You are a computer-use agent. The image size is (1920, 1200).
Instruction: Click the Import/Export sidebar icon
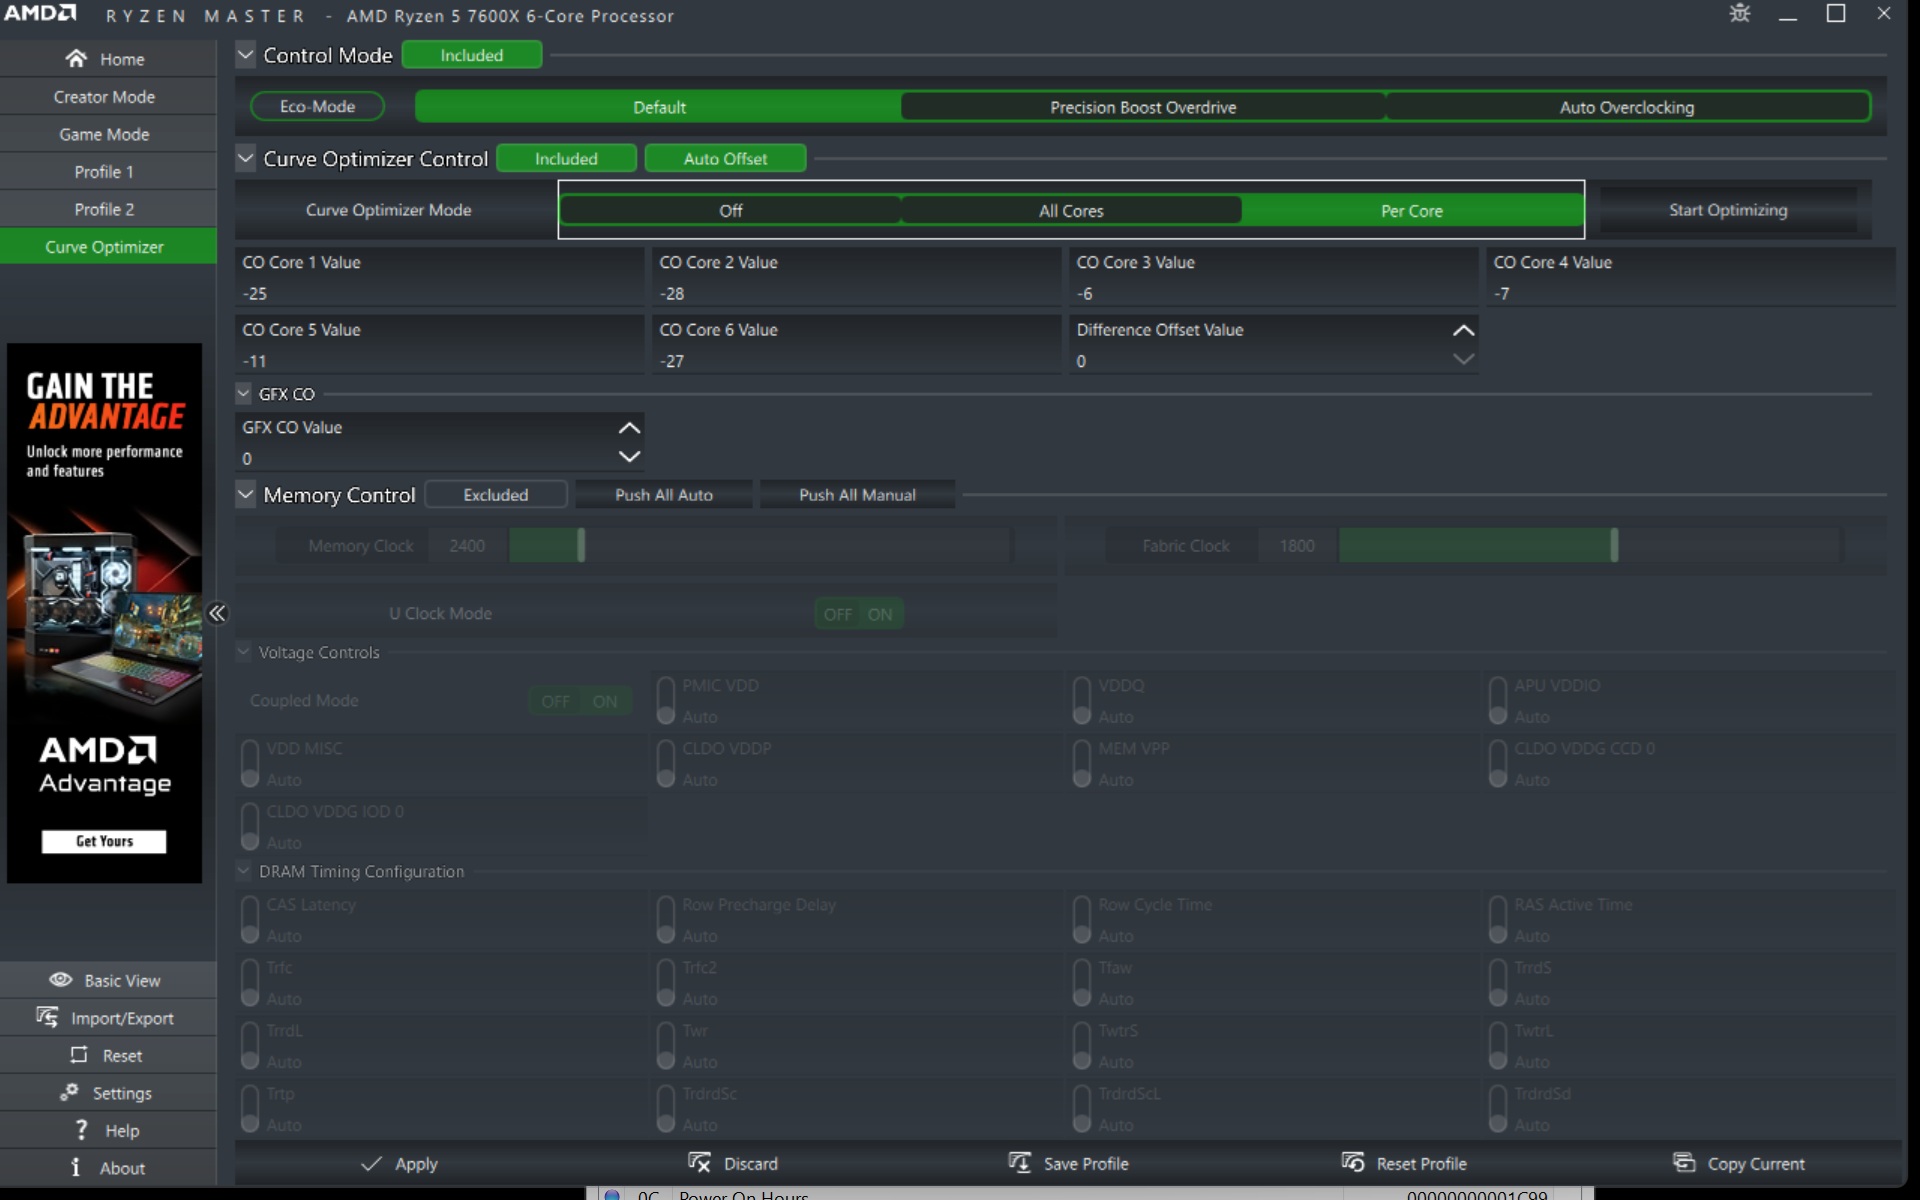[x=47, y=1017]
